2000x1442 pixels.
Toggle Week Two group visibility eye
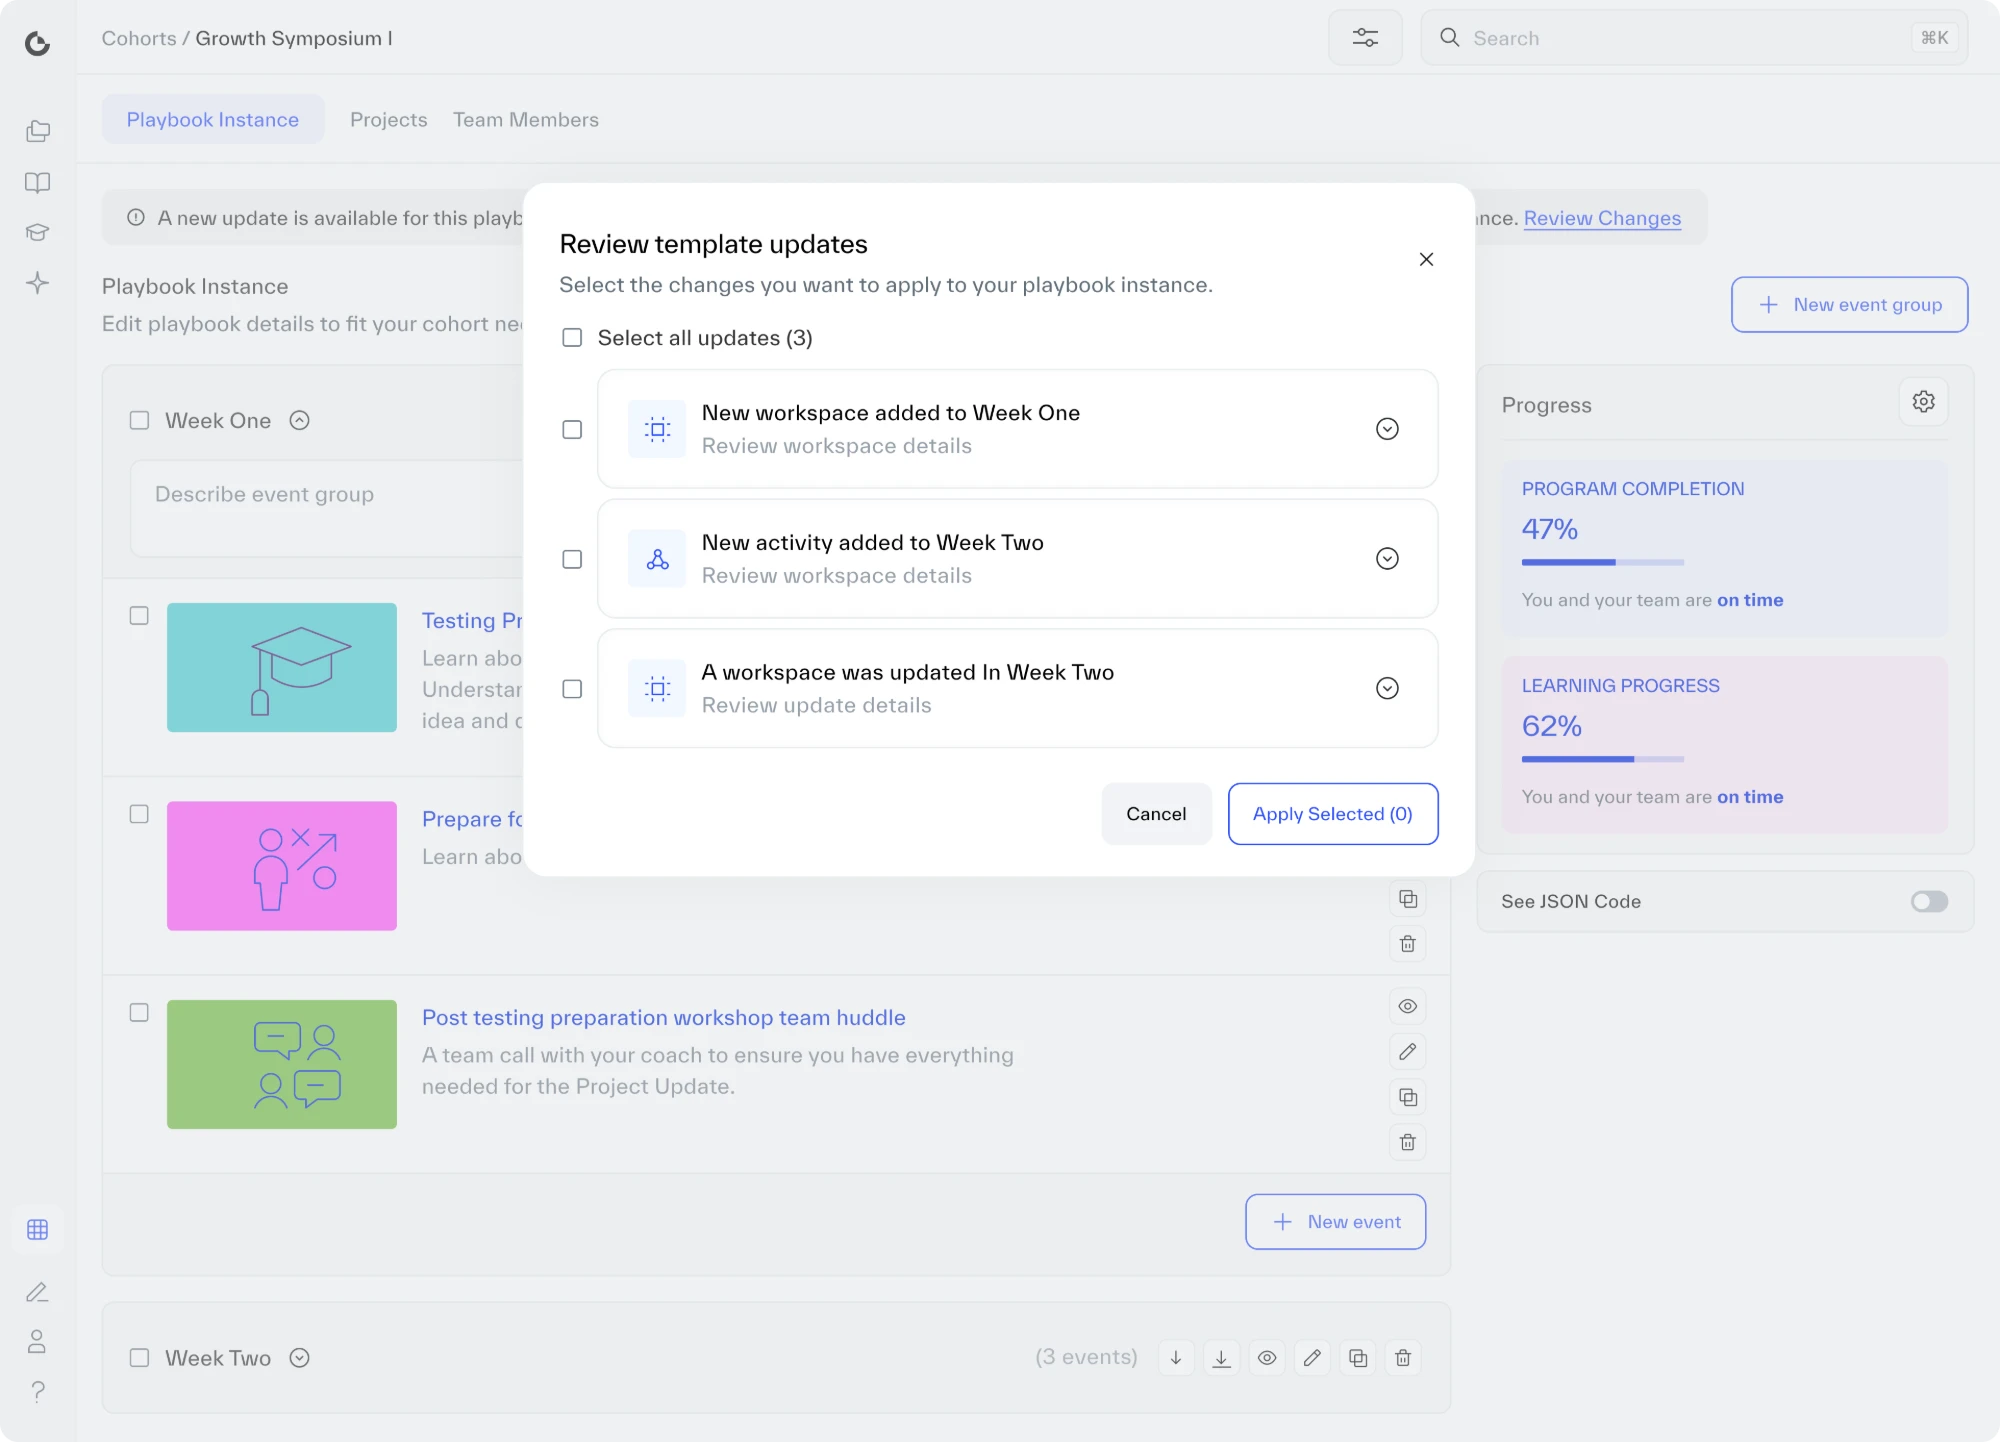point(1267,1357)
